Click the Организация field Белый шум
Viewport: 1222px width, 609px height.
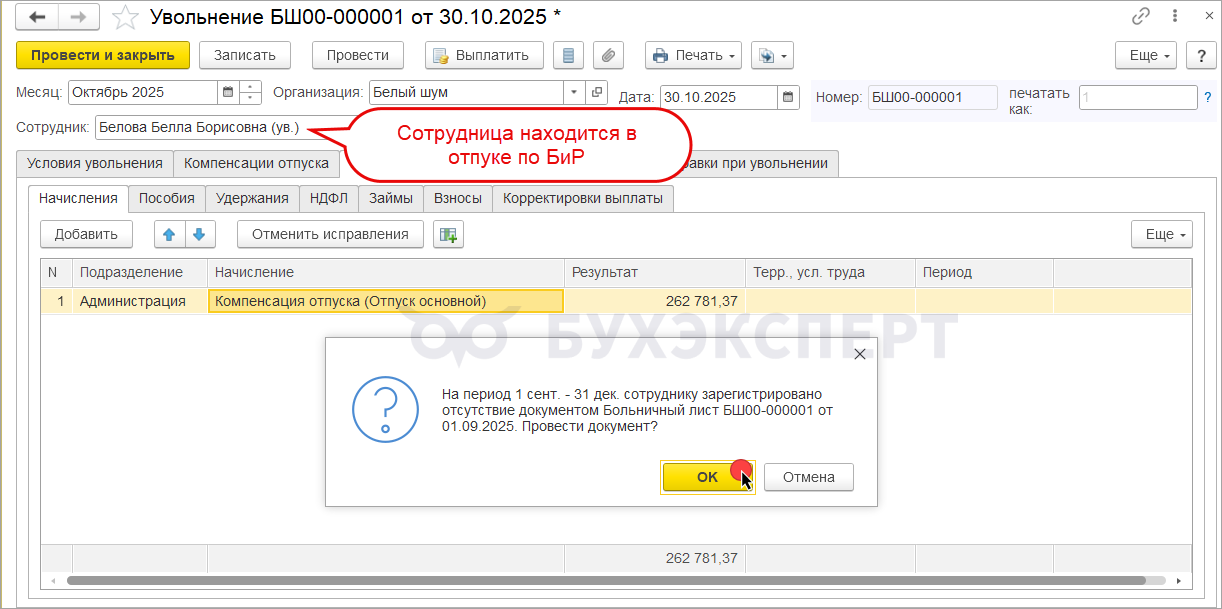[466, 92]
